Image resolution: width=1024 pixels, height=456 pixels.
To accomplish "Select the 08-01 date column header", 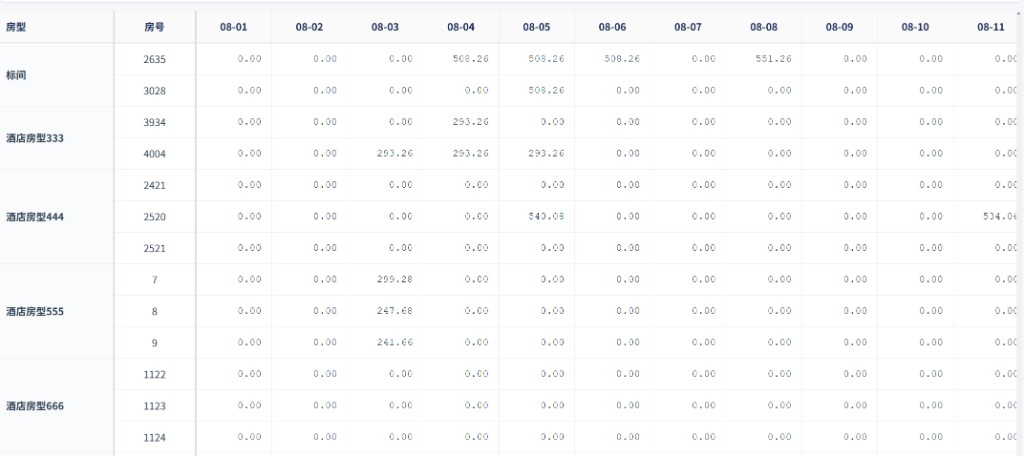I will (234, 27).
